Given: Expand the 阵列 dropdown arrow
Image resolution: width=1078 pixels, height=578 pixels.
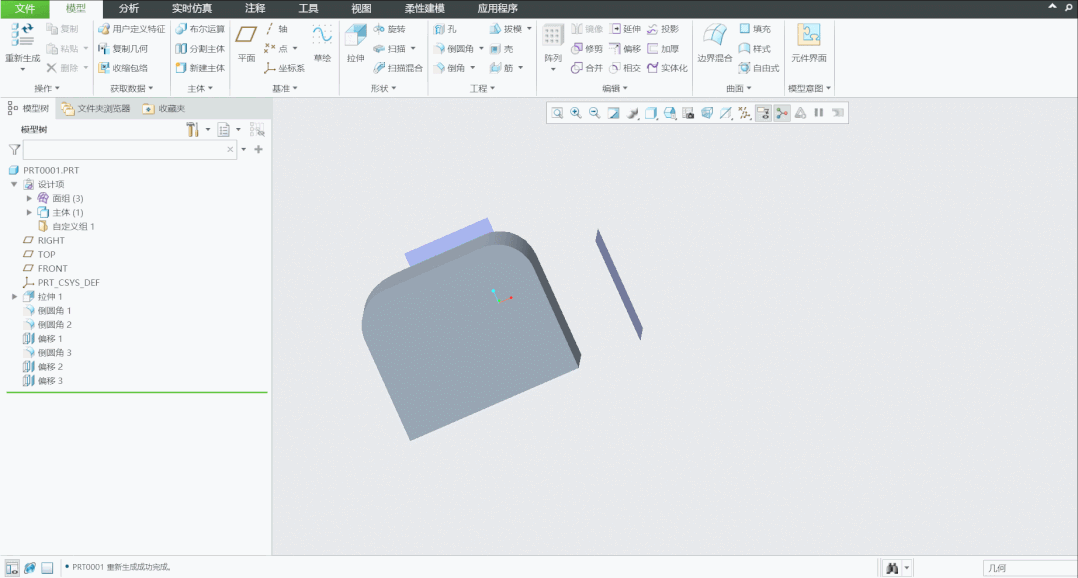Looking at the screenshot, I should point(553,69).
